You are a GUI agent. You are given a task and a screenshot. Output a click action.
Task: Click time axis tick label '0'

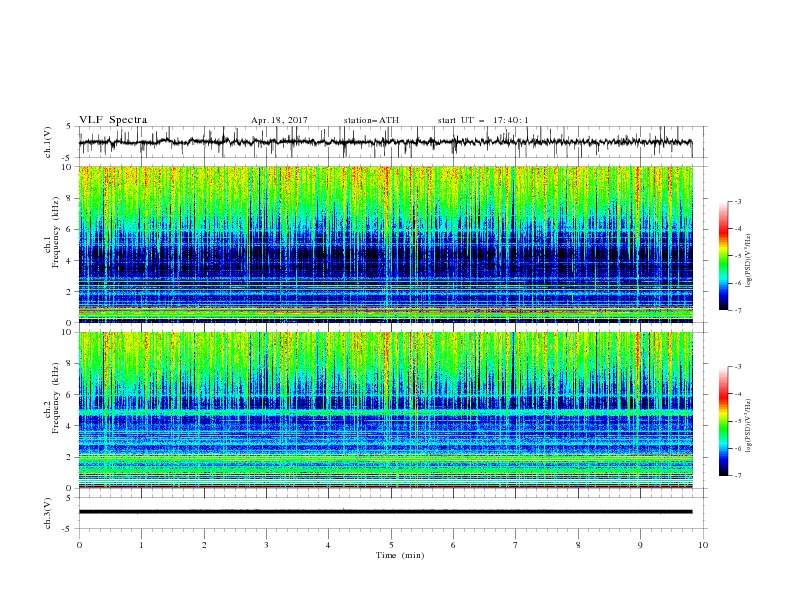[79, 545]
